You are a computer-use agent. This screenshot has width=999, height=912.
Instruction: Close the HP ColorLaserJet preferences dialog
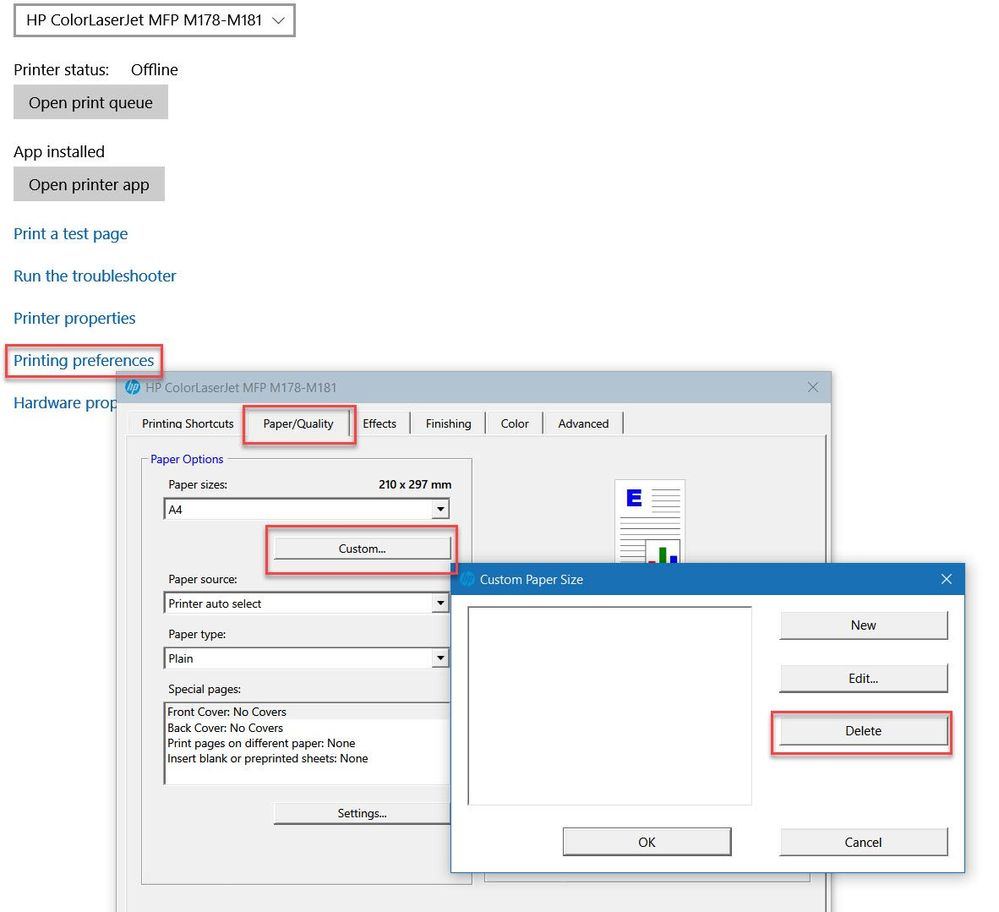point(812,387)
